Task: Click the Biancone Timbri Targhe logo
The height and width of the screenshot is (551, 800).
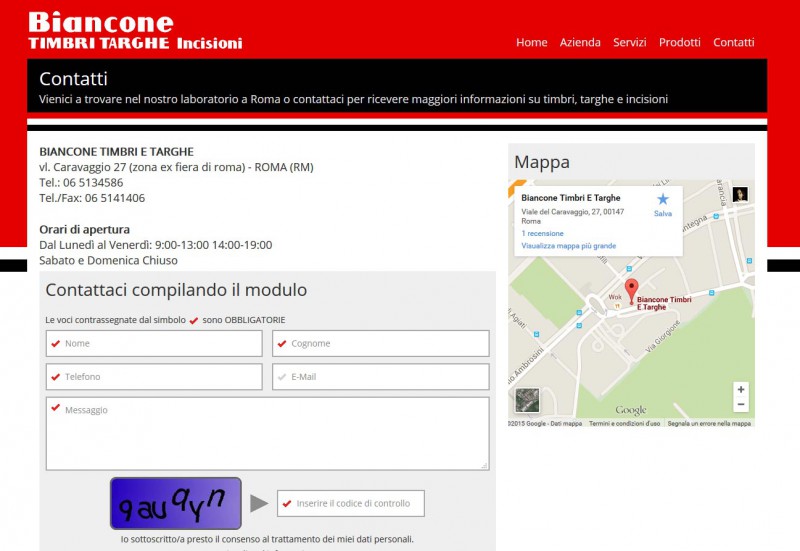Action: click(135, 31)
